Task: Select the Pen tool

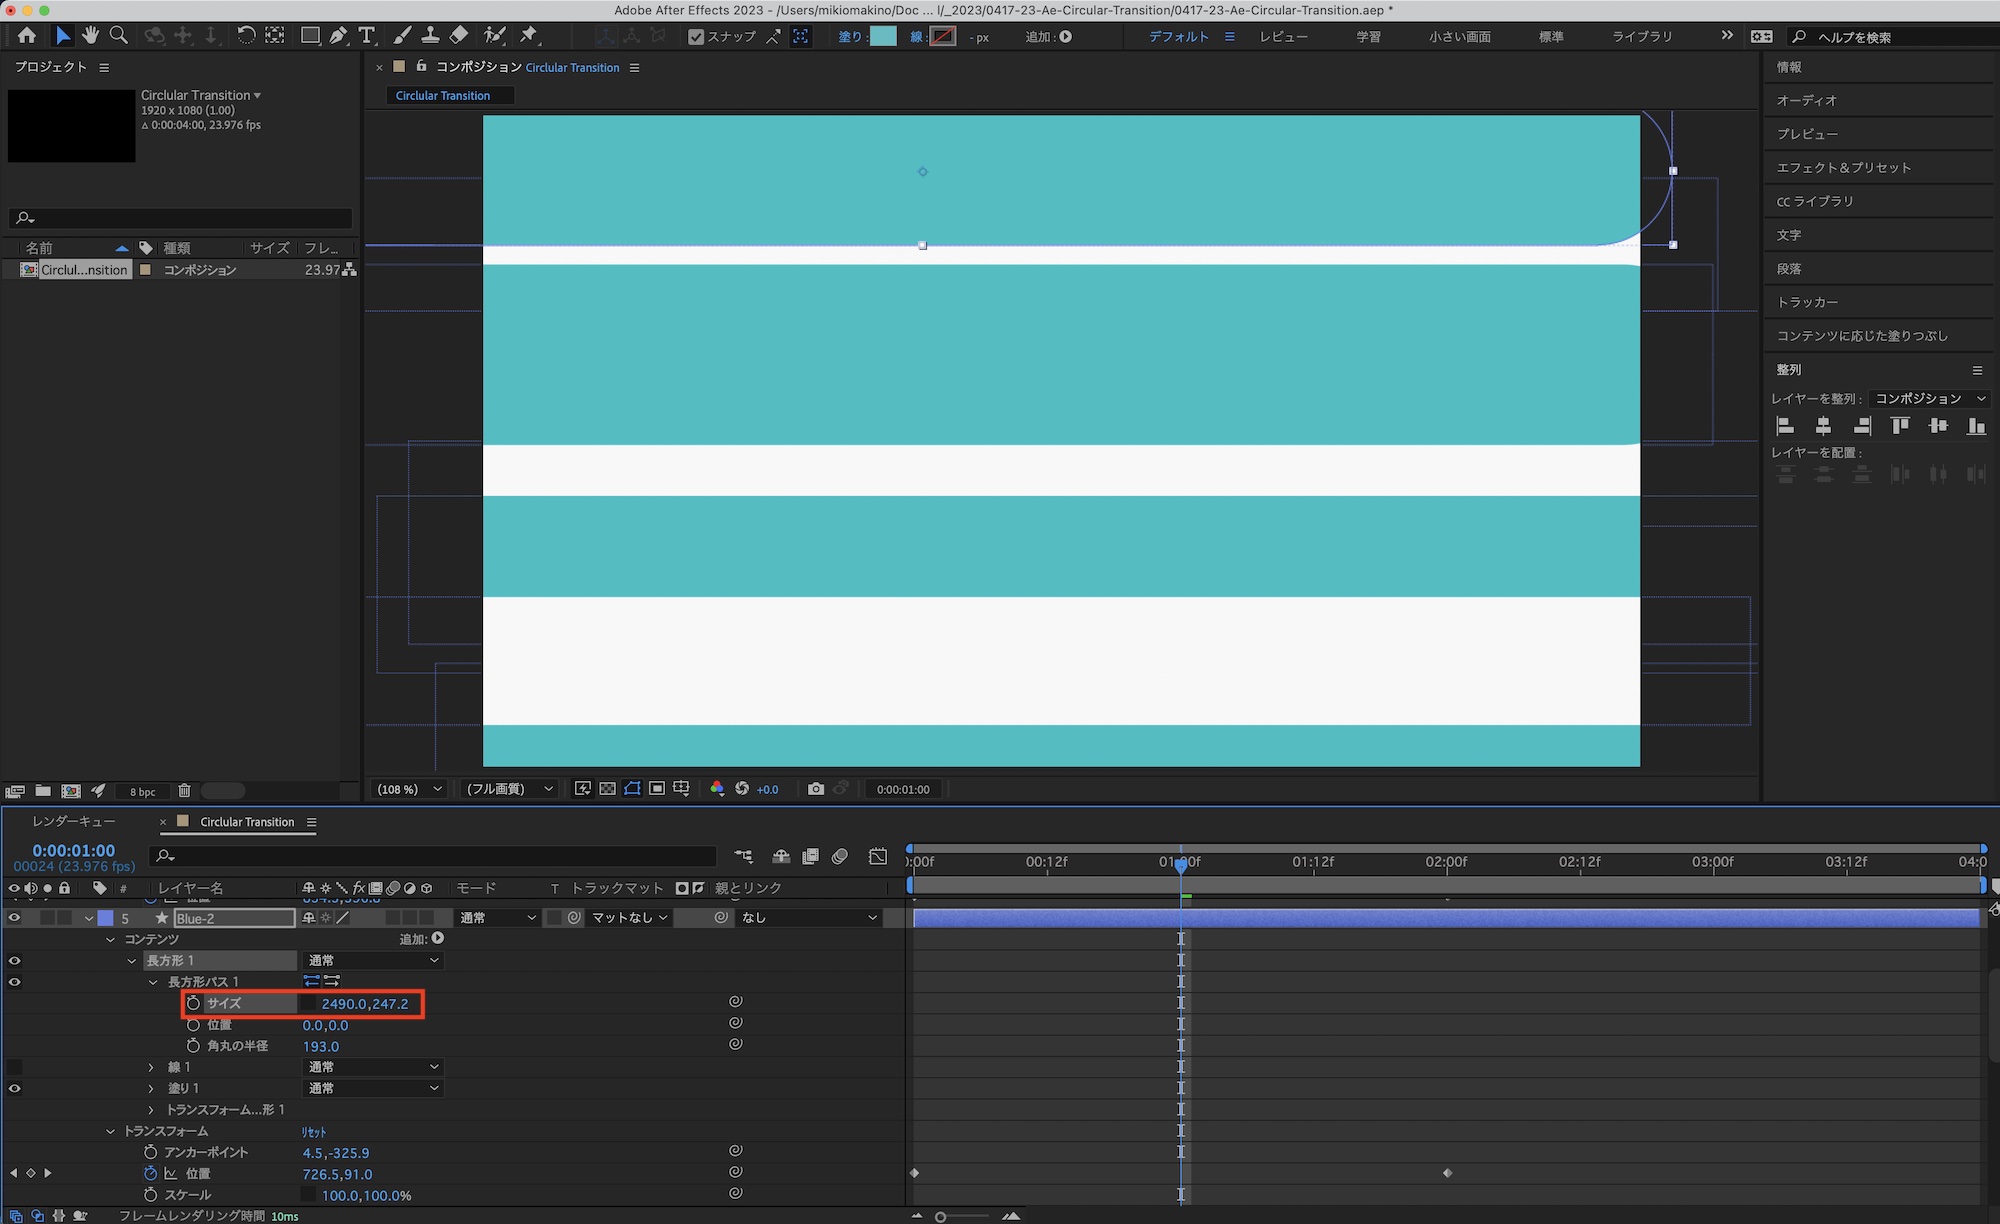Action: click(338, 36)
